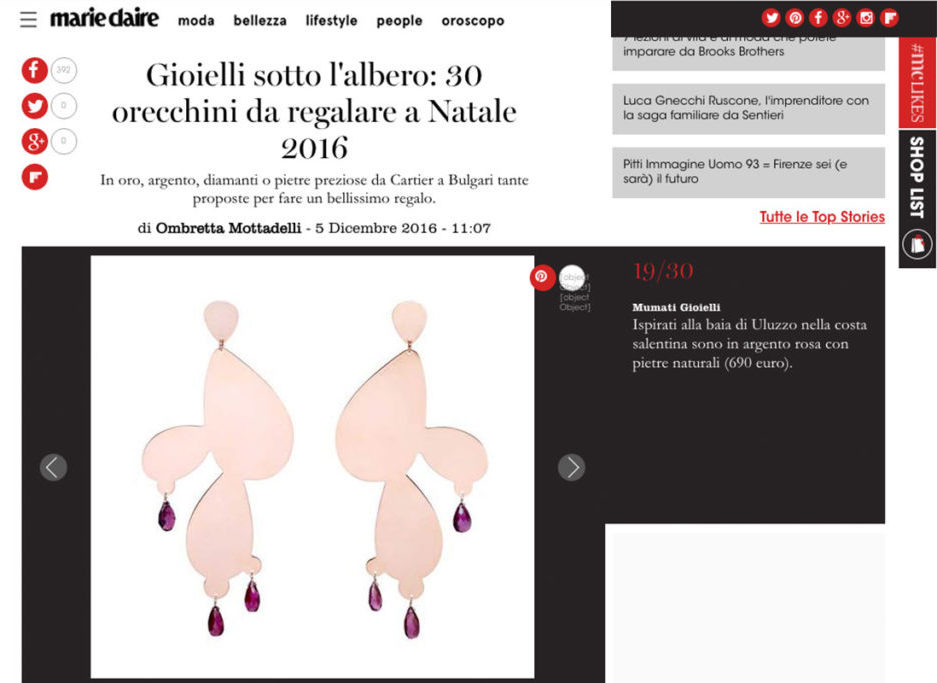Open the bellezza menu section
This screenshot has height=683, width=937.
coord(260,21)
